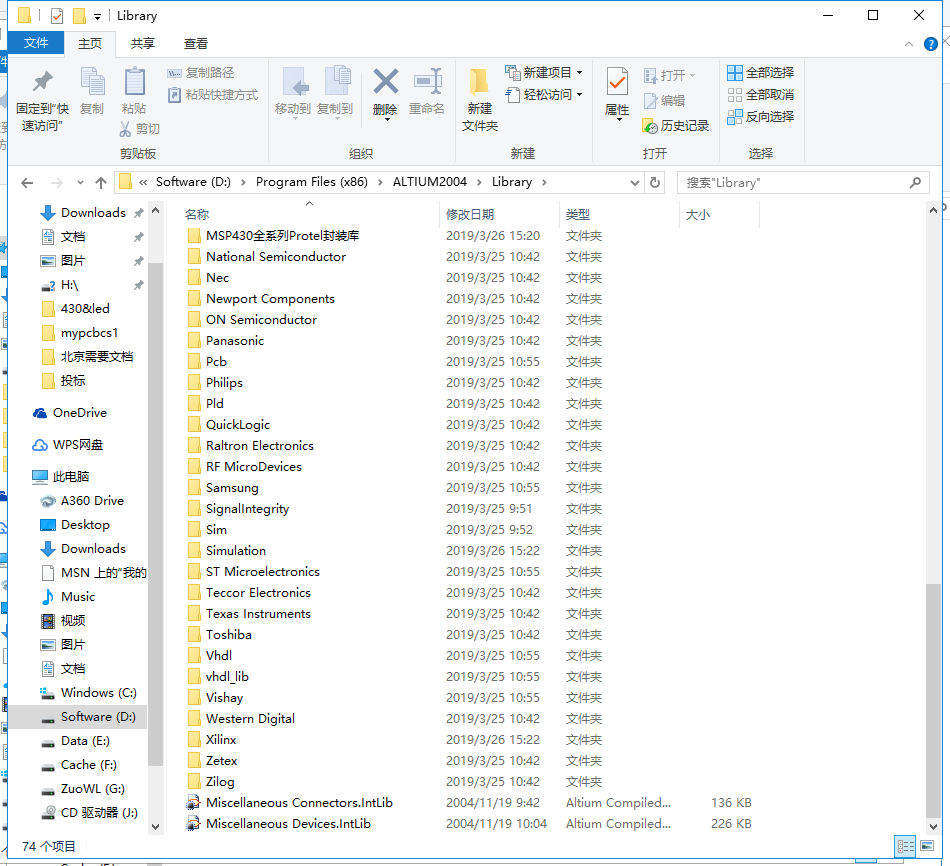Click the Search Library input field
This screenshot has width=950, height=866.
pyautogui.click(x=803, y=182)
